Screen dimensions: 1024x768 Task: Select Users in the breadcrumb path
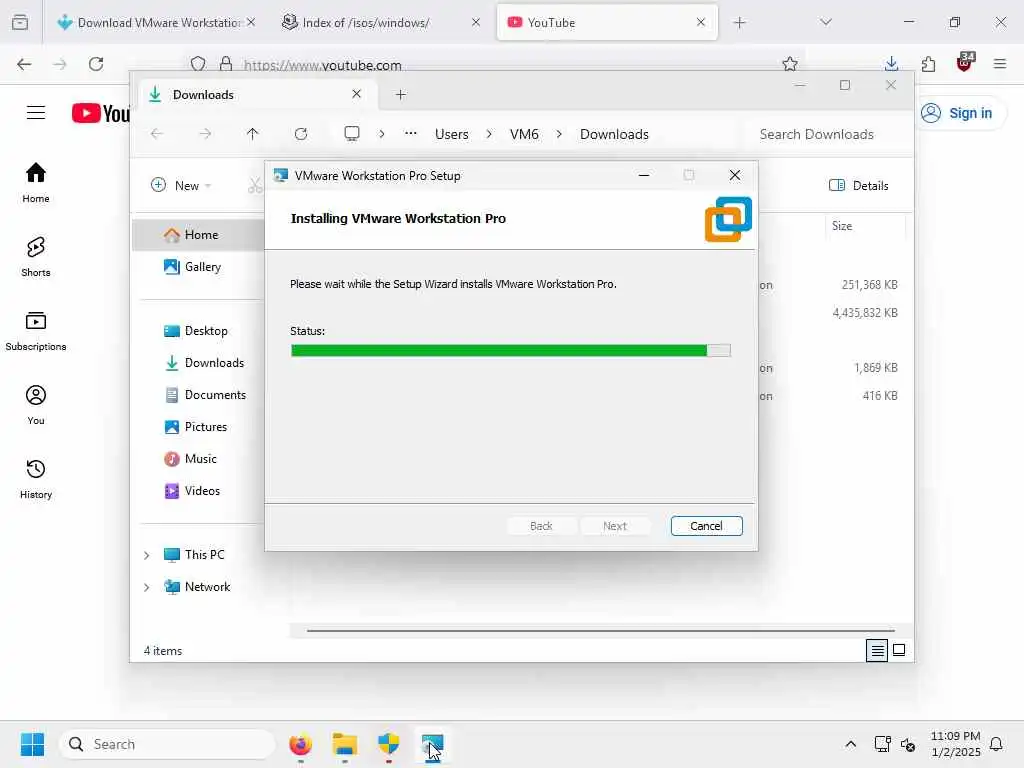click(x=452, y=134)
